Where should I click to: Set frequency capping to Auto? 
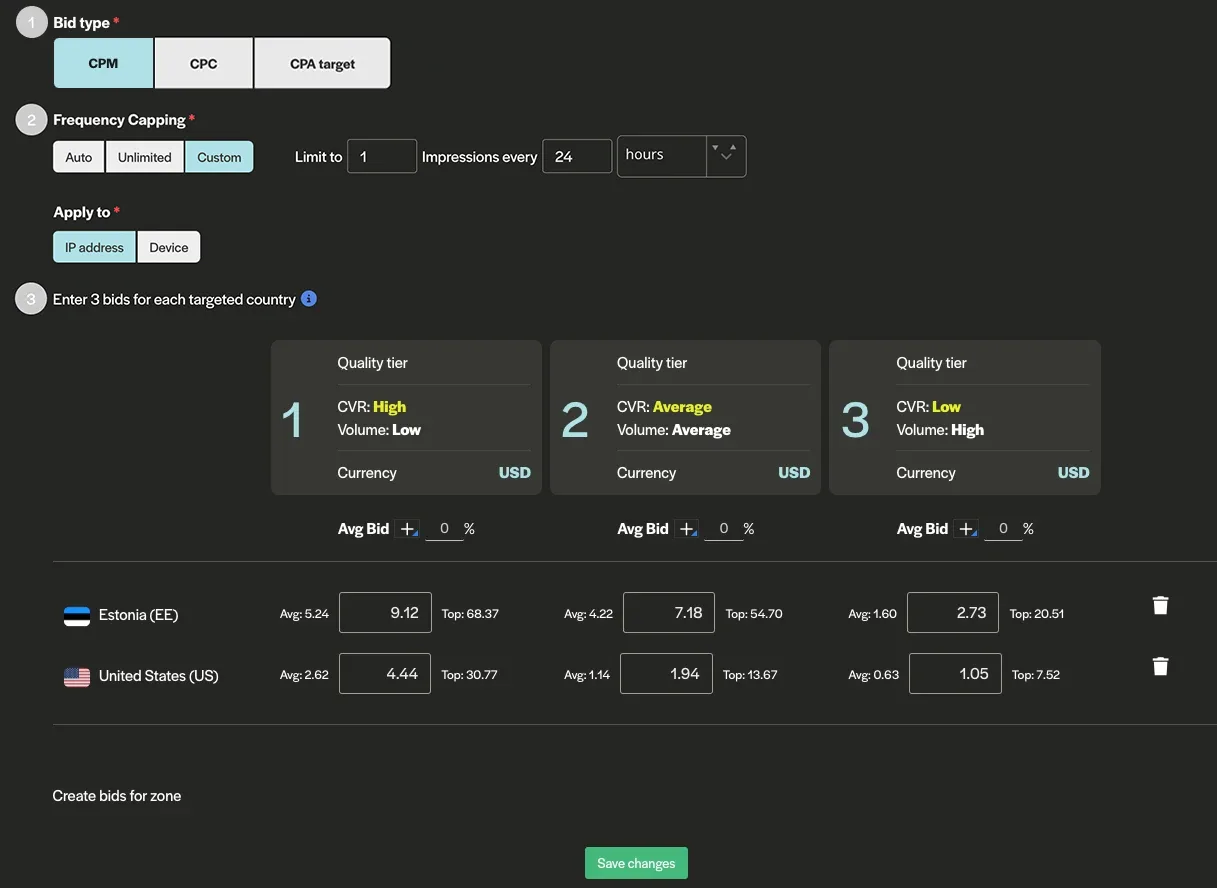[x=79, y=157]
